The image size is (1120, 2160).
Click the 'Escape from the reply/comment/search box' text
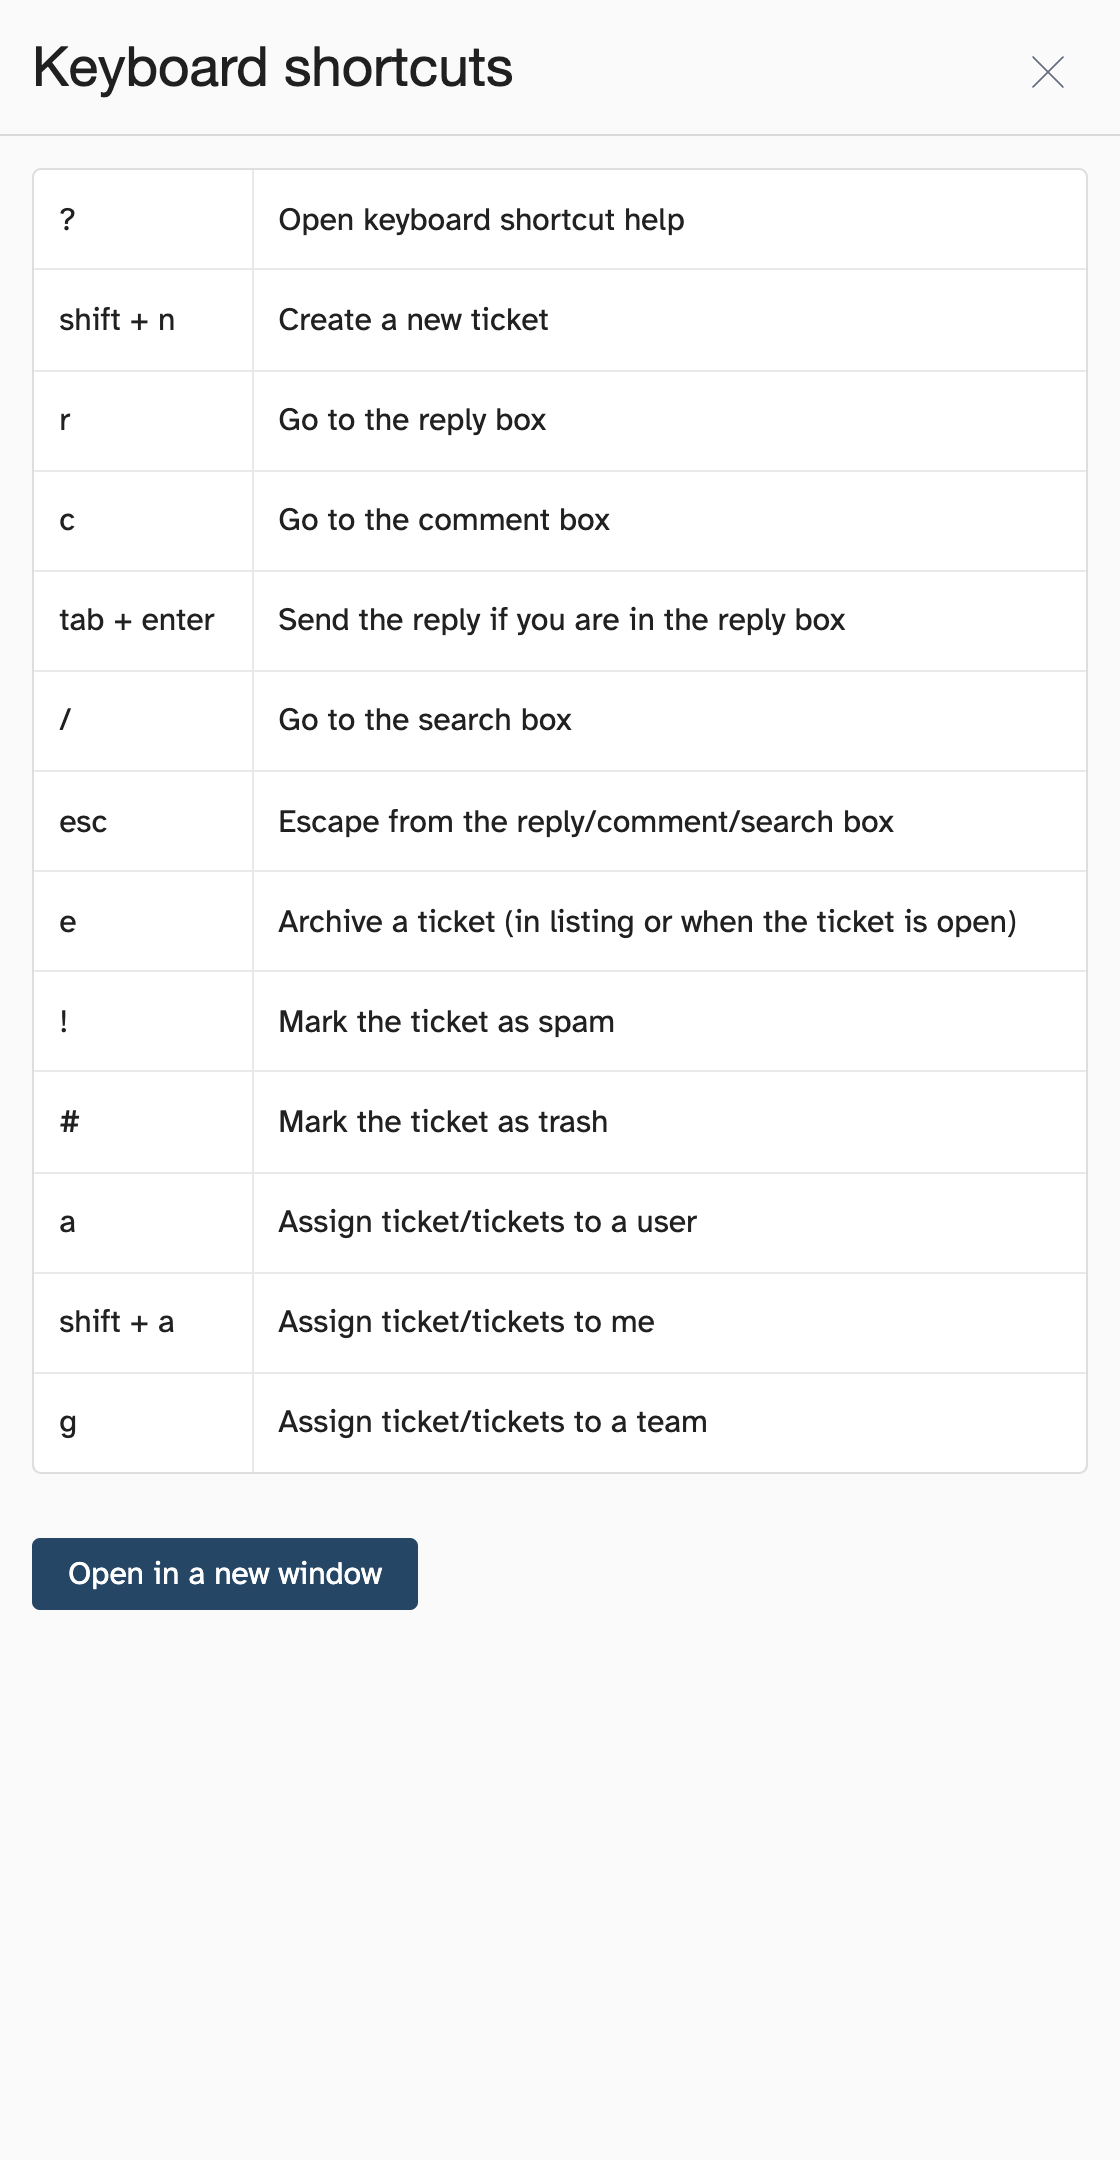pos(586,821)
